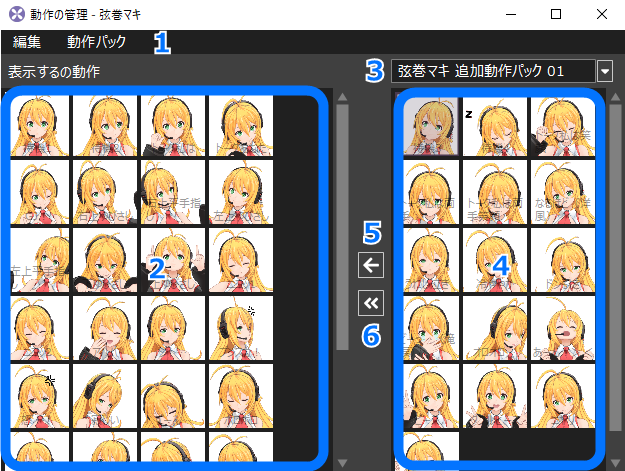Select the laughing open-mouth thumbnail in the pack list
625x471 pixels.
(563, 328)
